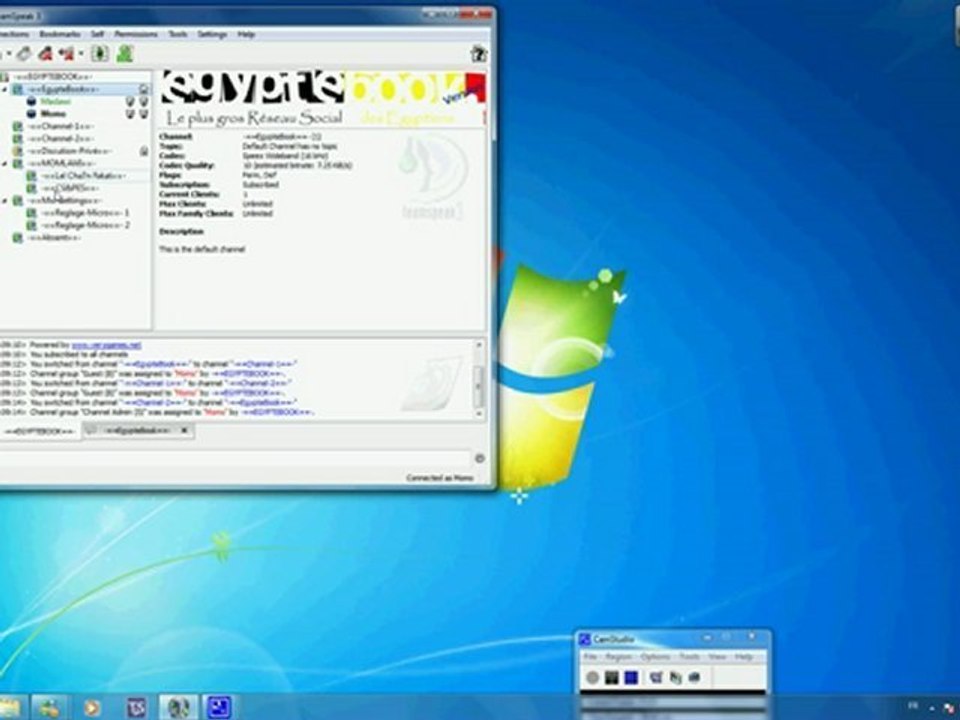Click CamStudio screen annotations icon
This screenshot has width=960, height=720.
pos(656,678)
